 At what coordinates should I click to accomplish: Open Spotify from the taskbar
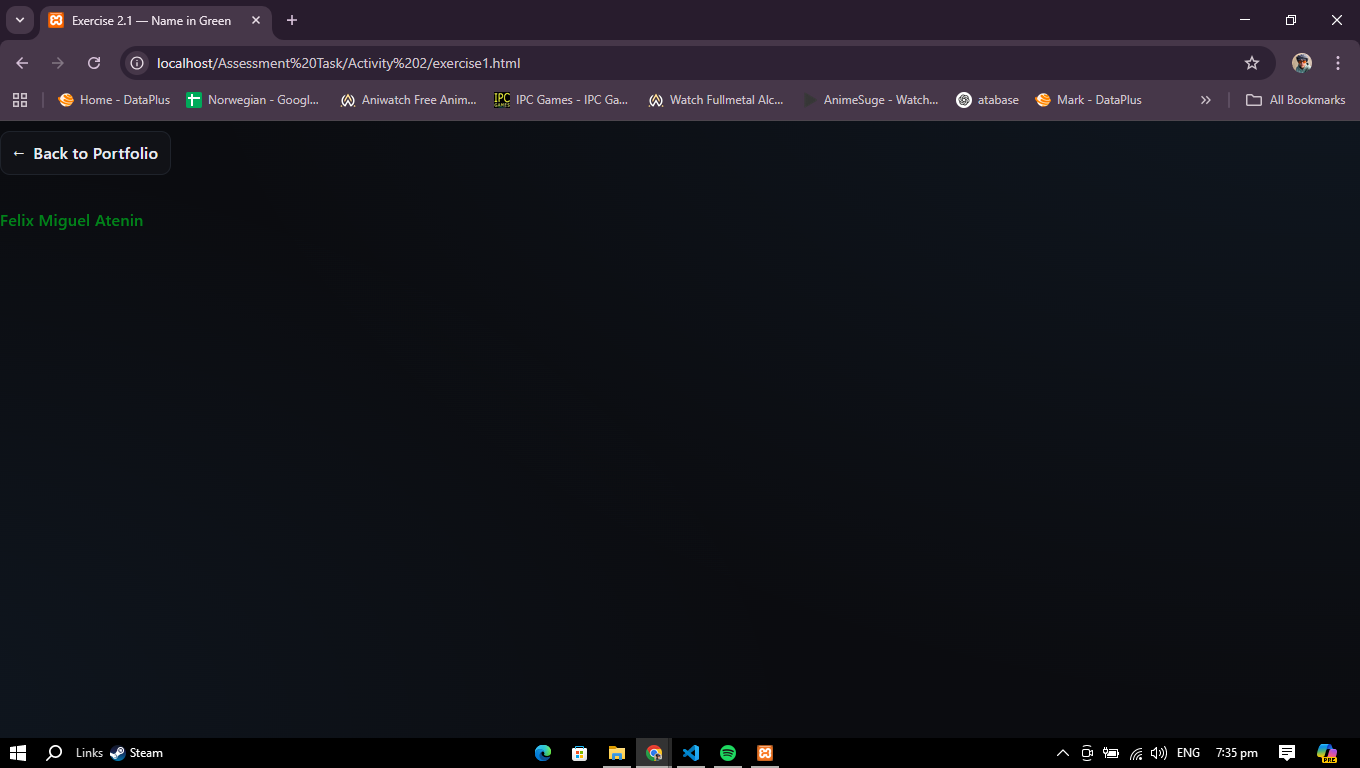[x=728, y=753]
